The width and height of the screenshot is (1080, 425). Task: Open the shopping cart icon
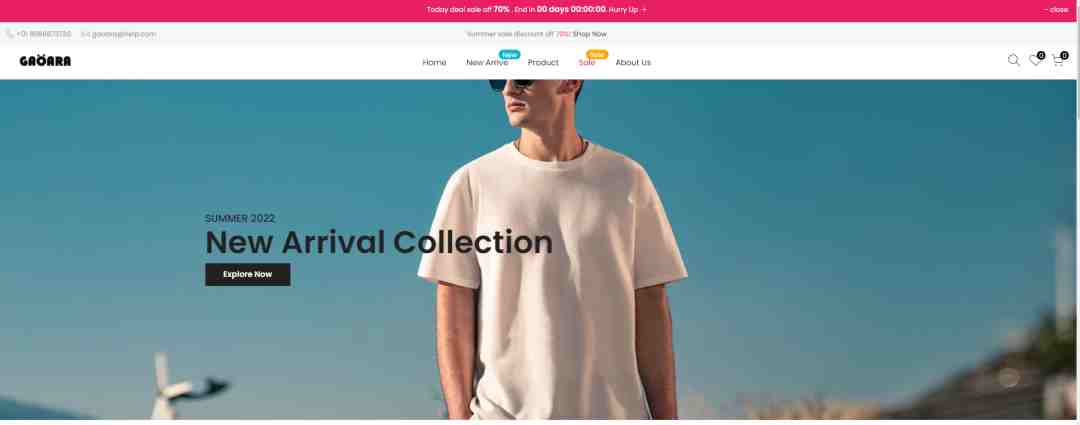(x=1057, y=61)
